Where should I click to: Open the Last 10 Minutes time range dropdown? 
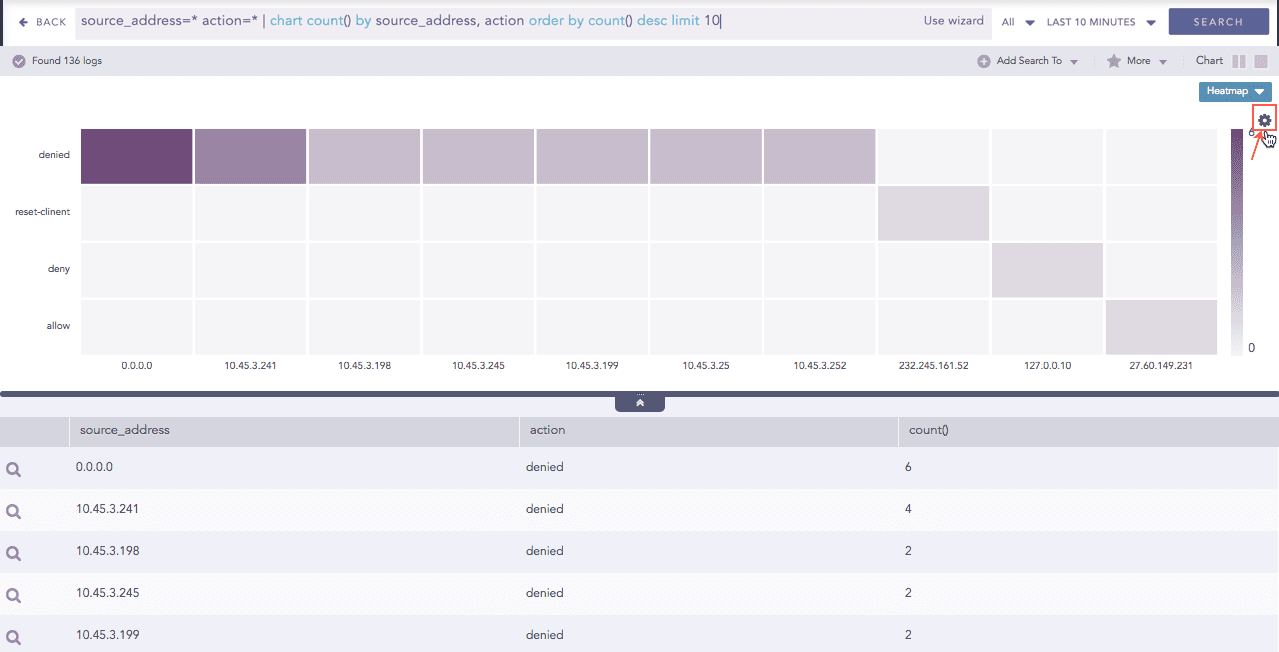[1101, 22]
